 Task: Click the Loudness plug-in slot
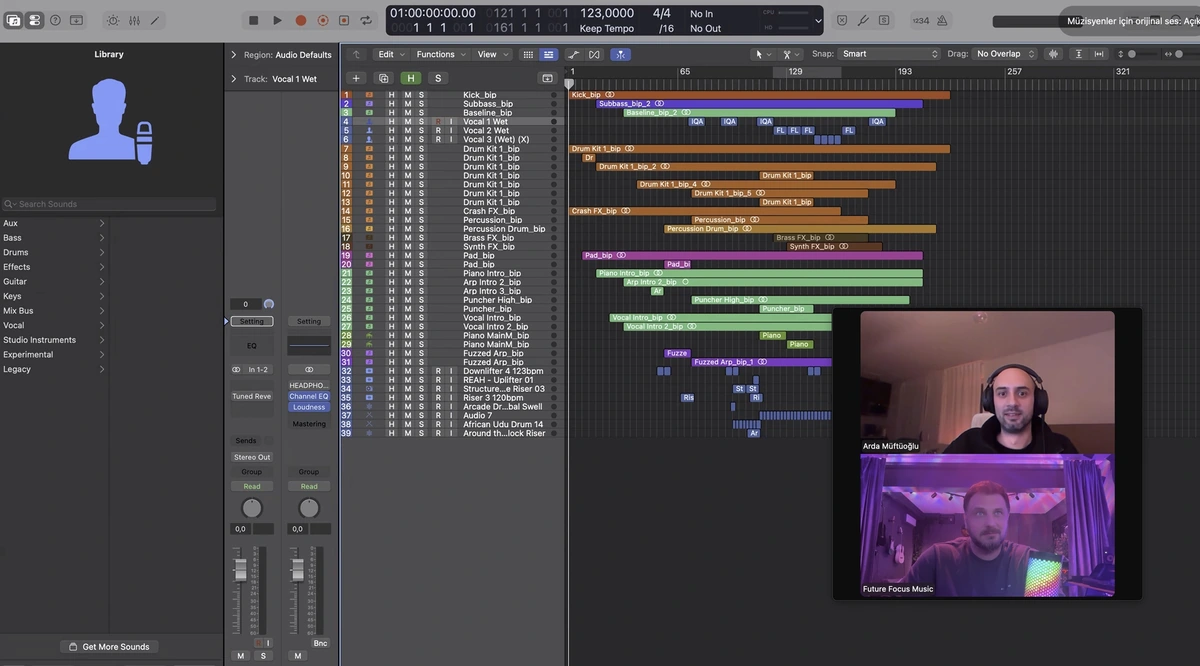[x=309, y=407]
